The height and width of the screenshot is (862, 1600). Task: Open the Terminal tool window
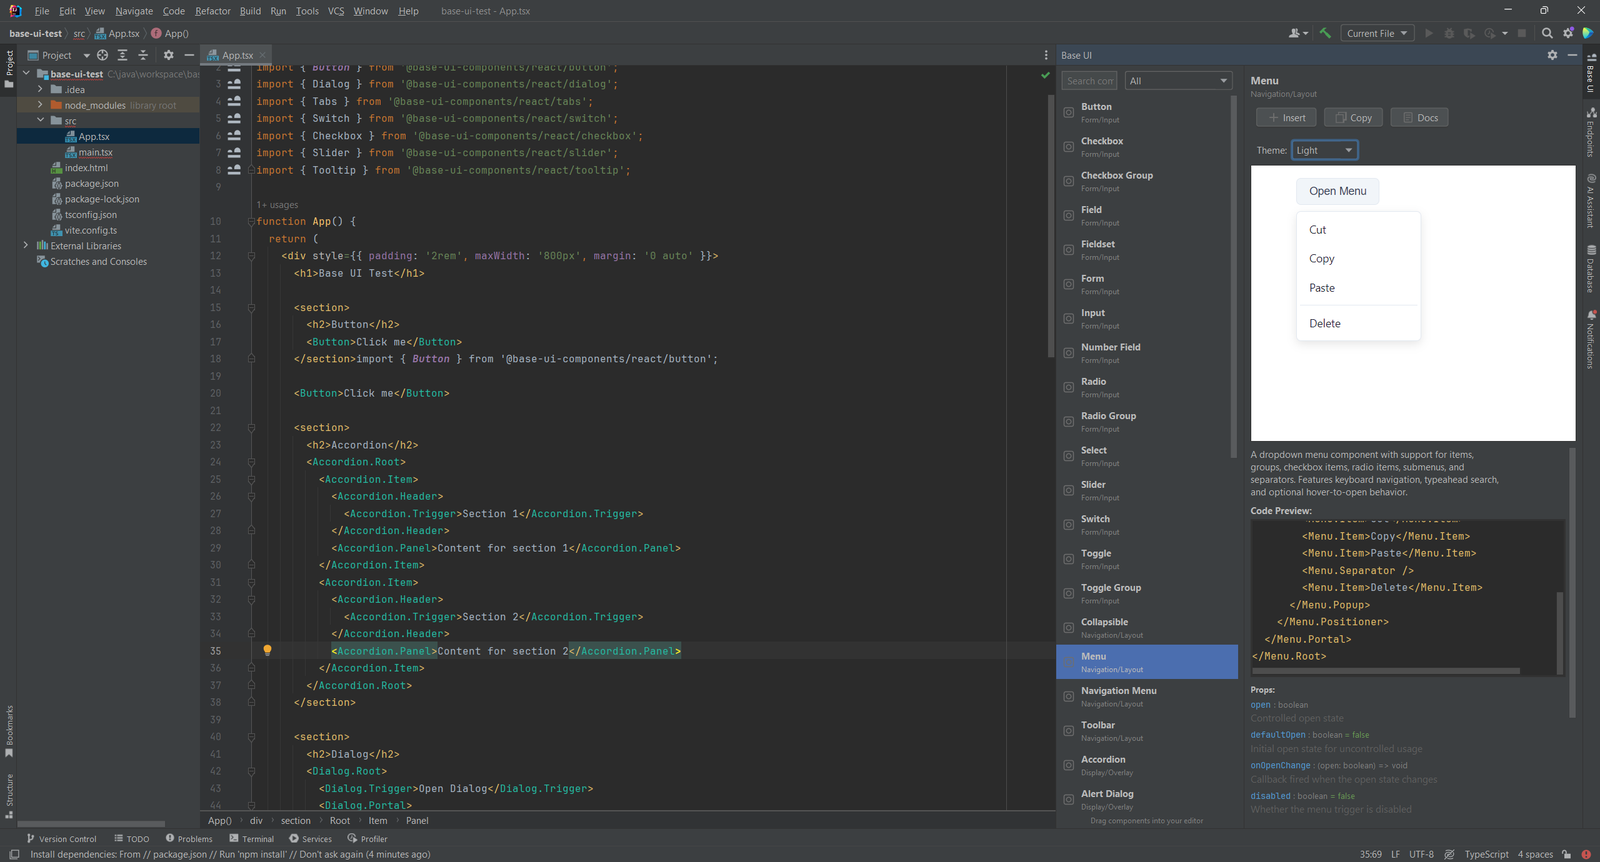click(251, 839)
